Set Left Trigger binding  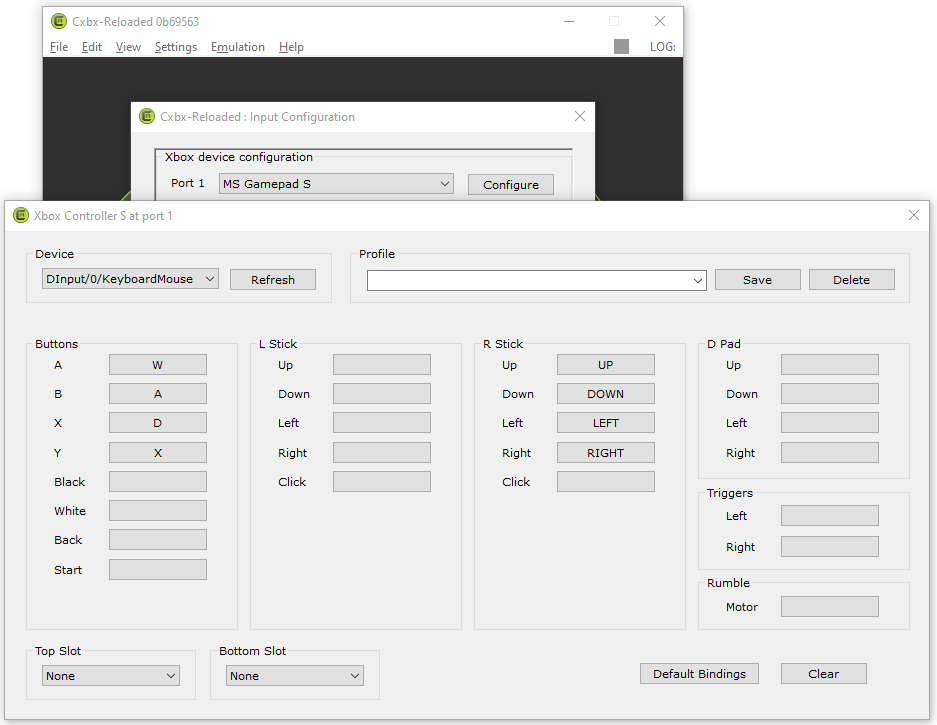830,515
